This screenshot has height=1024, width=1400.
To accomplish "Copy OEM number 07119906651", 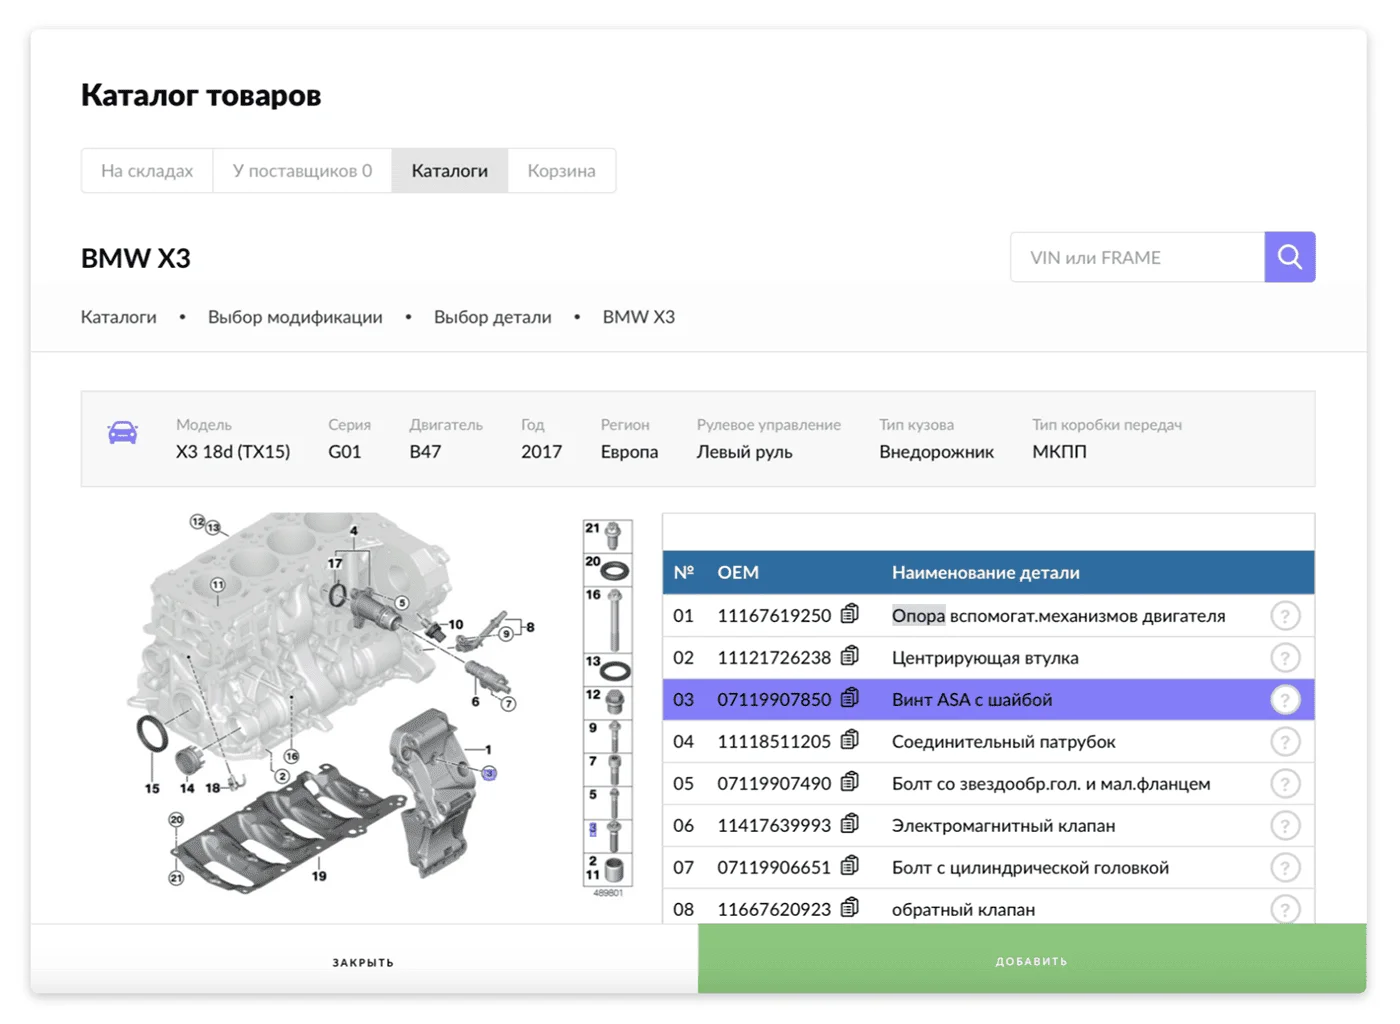I will click(x=850, y=866).
